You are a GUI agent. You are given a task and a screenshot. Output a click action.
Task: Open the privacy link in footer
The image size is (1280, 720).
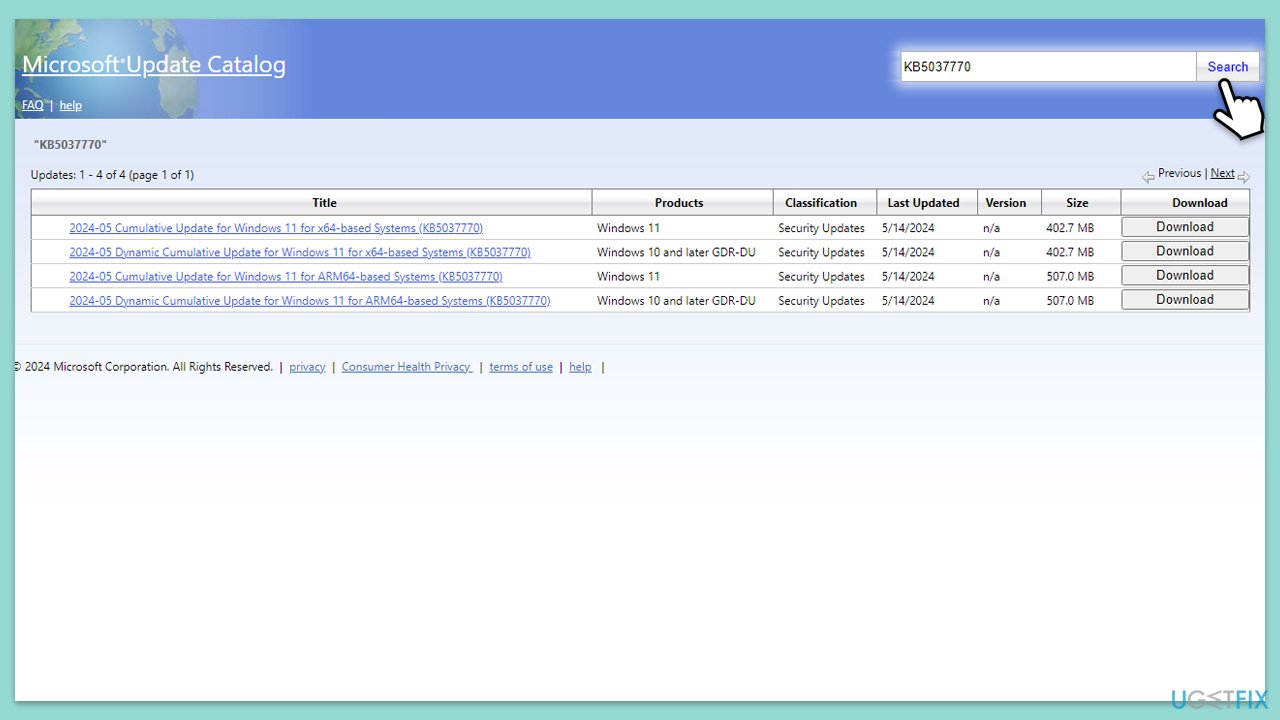307,367
